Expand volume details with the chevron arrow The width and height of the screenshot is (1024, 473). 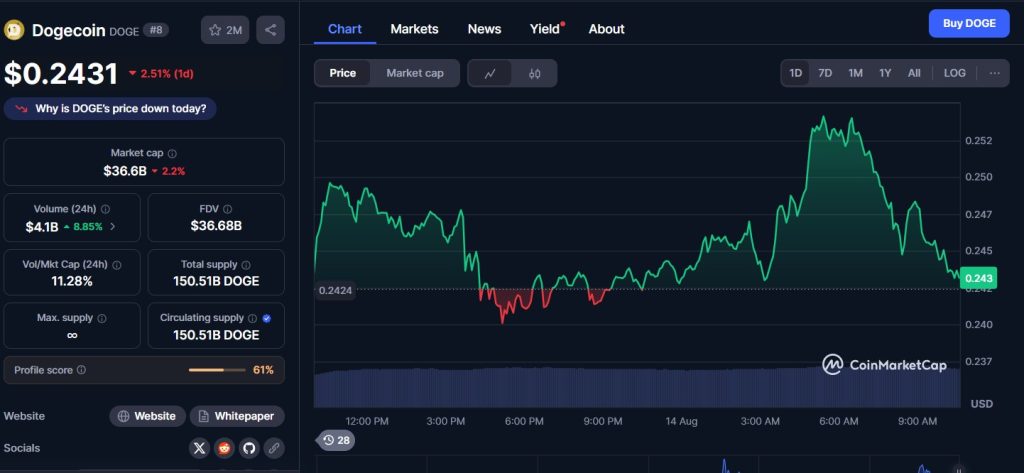[112, 227]
